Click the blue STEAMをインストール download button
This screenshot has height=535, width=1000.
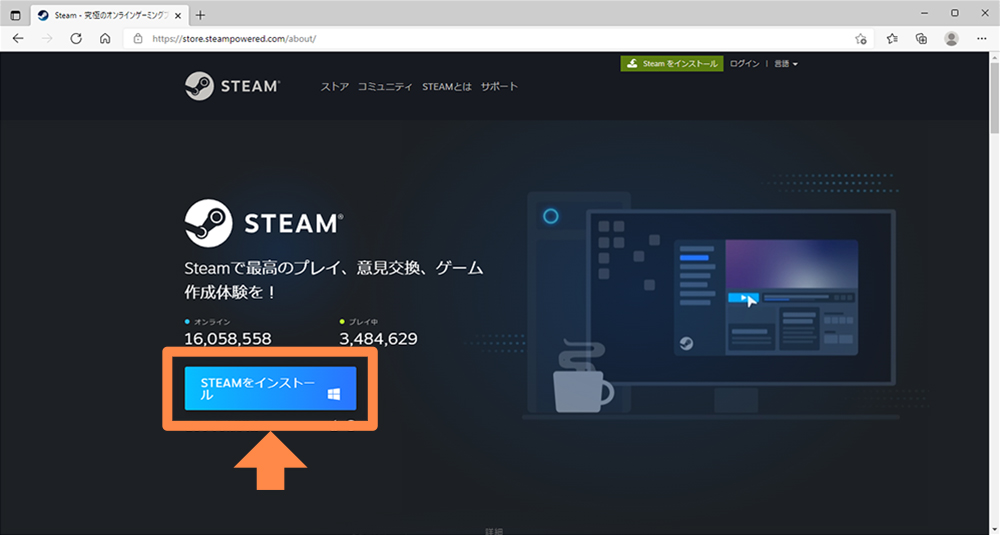270,389
